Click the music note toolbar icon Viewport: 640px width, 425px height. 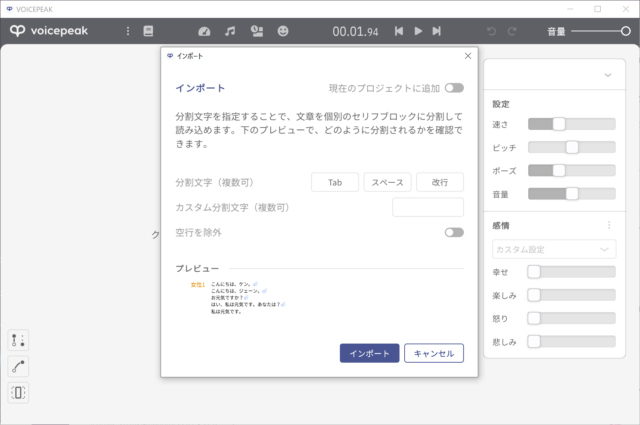pos(230,31)
